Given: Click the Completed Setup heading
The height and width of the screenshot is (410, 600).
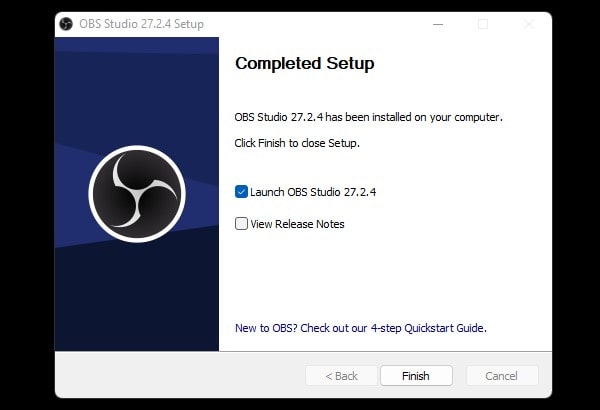Looking at the screenshot, I should tap(305, 64).
